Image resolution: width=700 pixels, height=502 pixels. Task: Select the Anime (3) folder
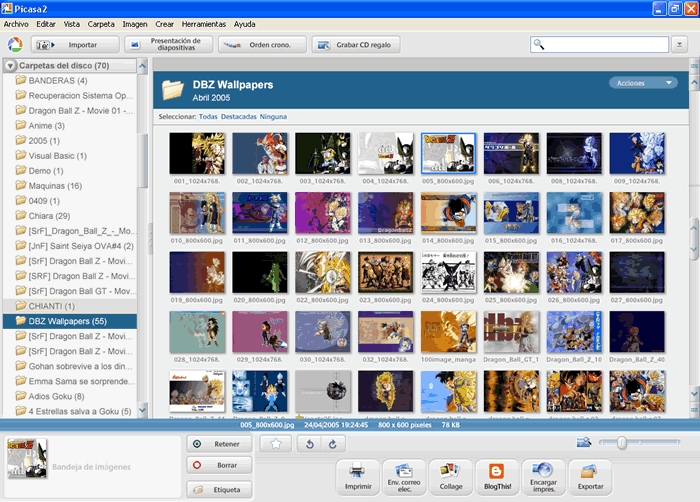(70, 126)
